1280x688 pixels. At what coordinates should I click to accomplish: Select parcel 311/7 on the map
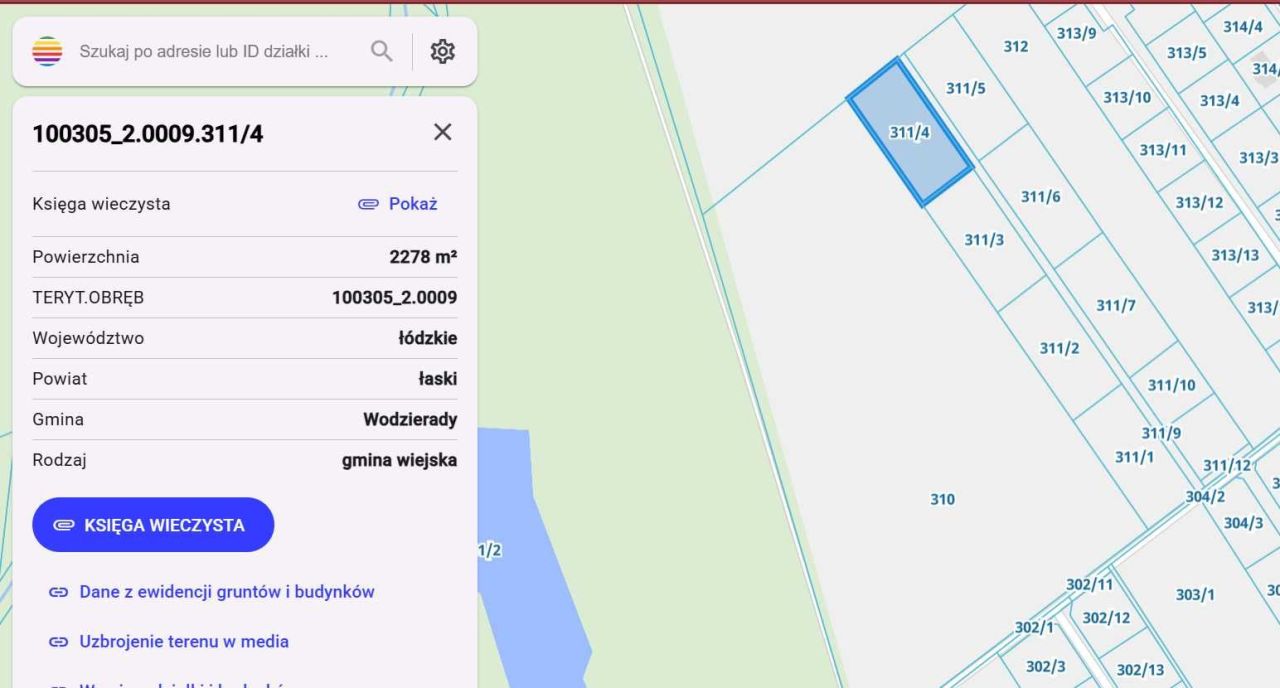(1115, 305)
